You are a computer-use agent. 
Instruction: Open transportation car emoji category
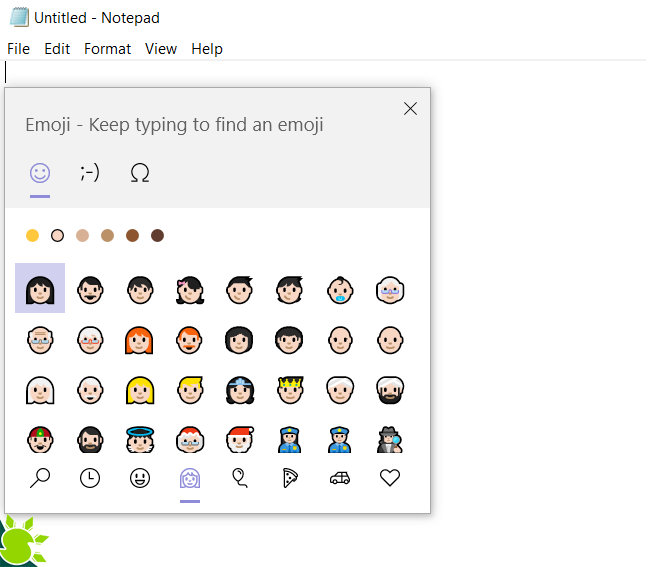coord(340,478)
